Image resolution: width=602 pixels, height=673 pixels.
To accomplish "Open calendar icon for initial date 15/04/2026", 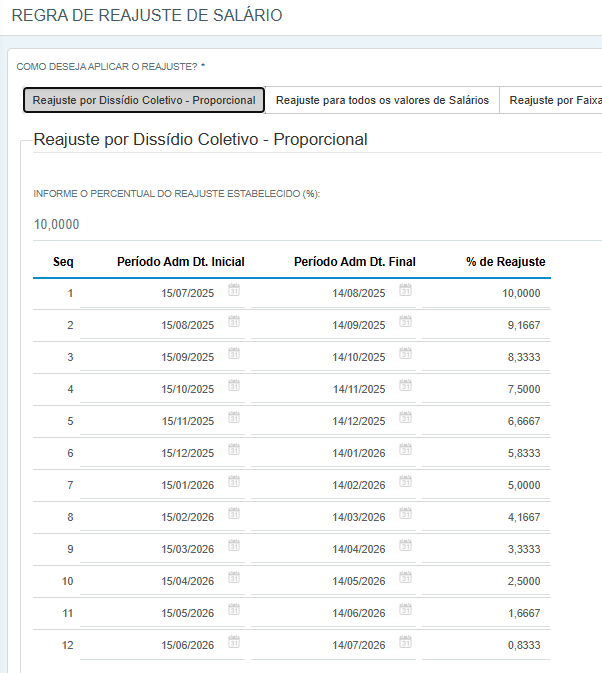I will coord(234,577).
